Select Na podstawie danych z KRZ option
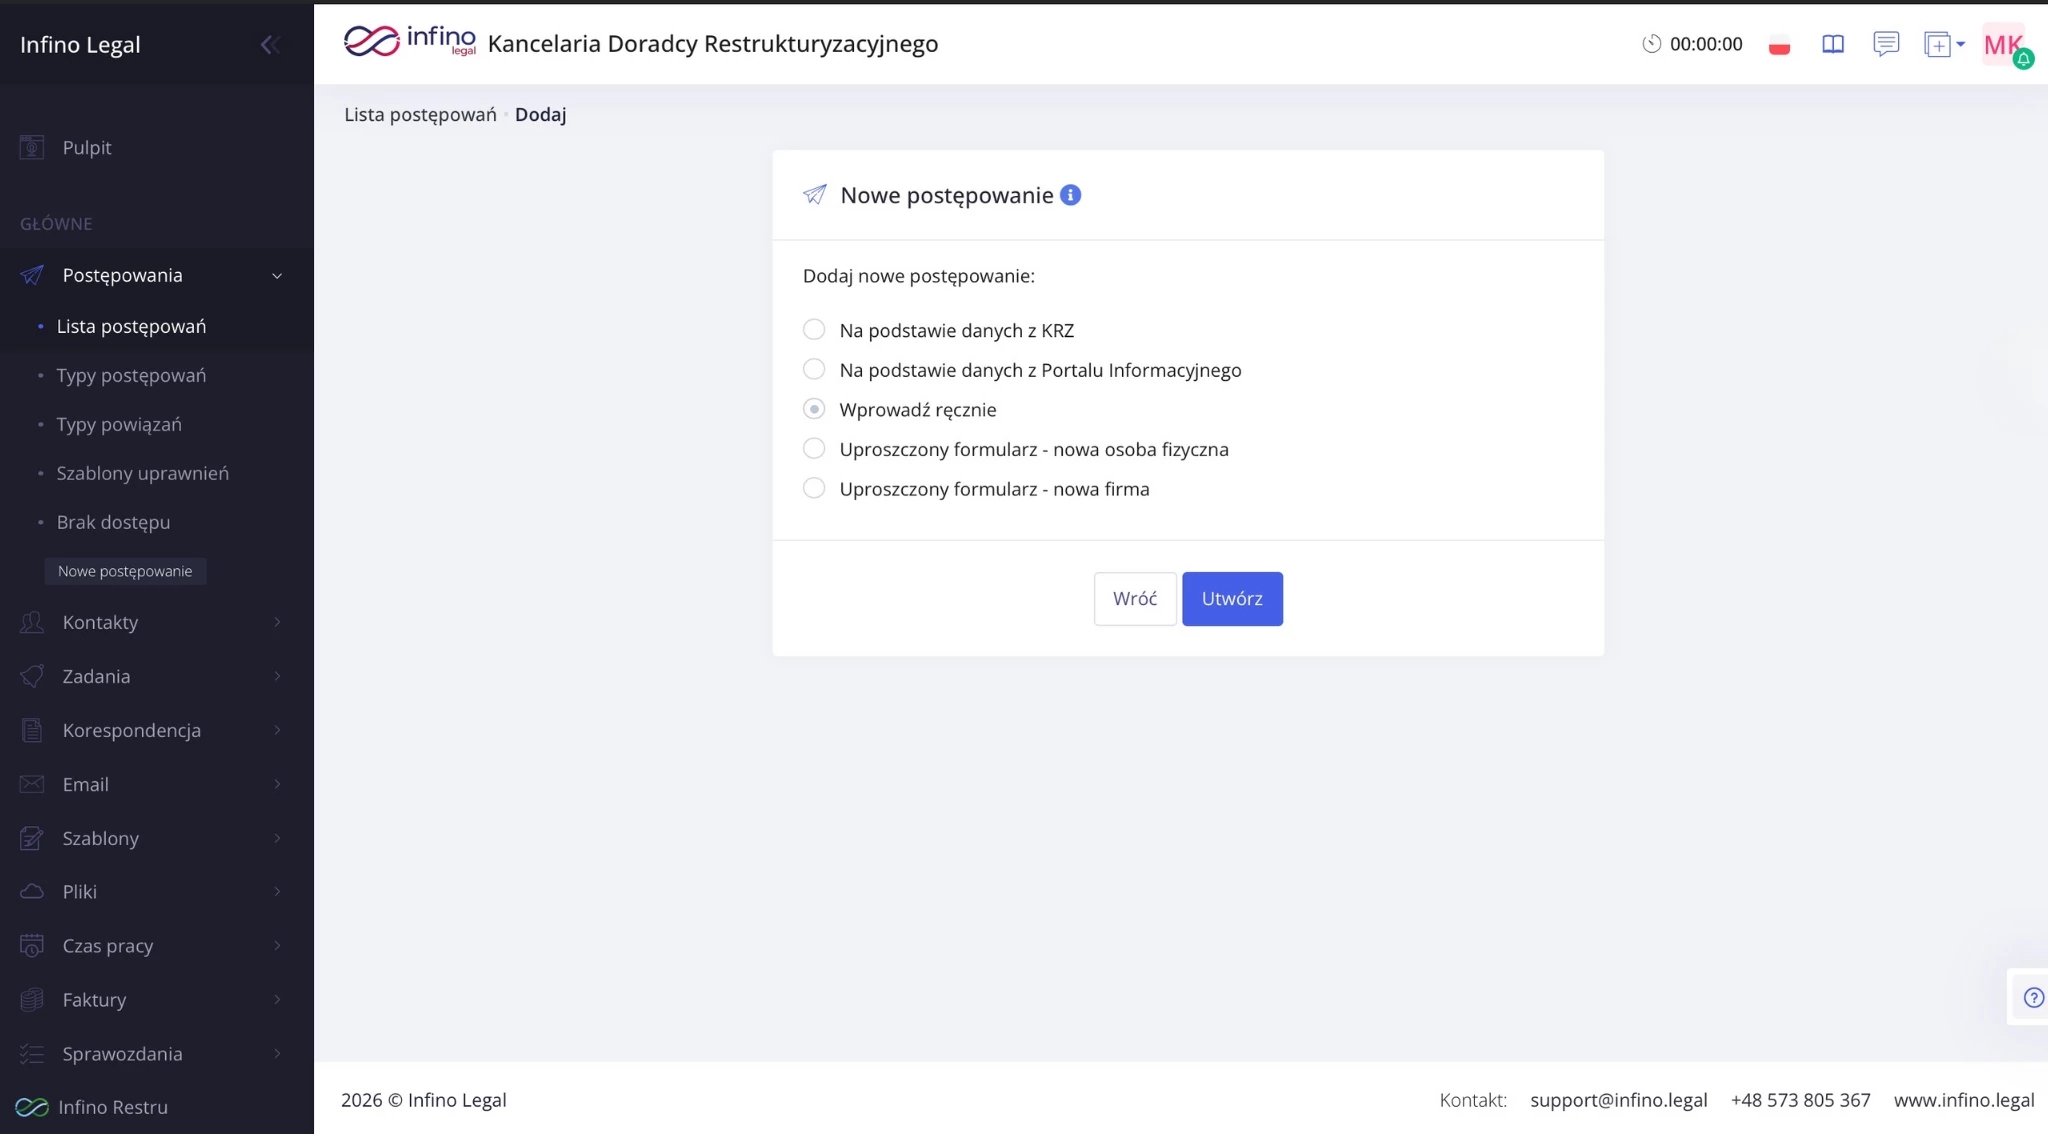This screenshot has height=1134, width=2048. click(814, 330)
